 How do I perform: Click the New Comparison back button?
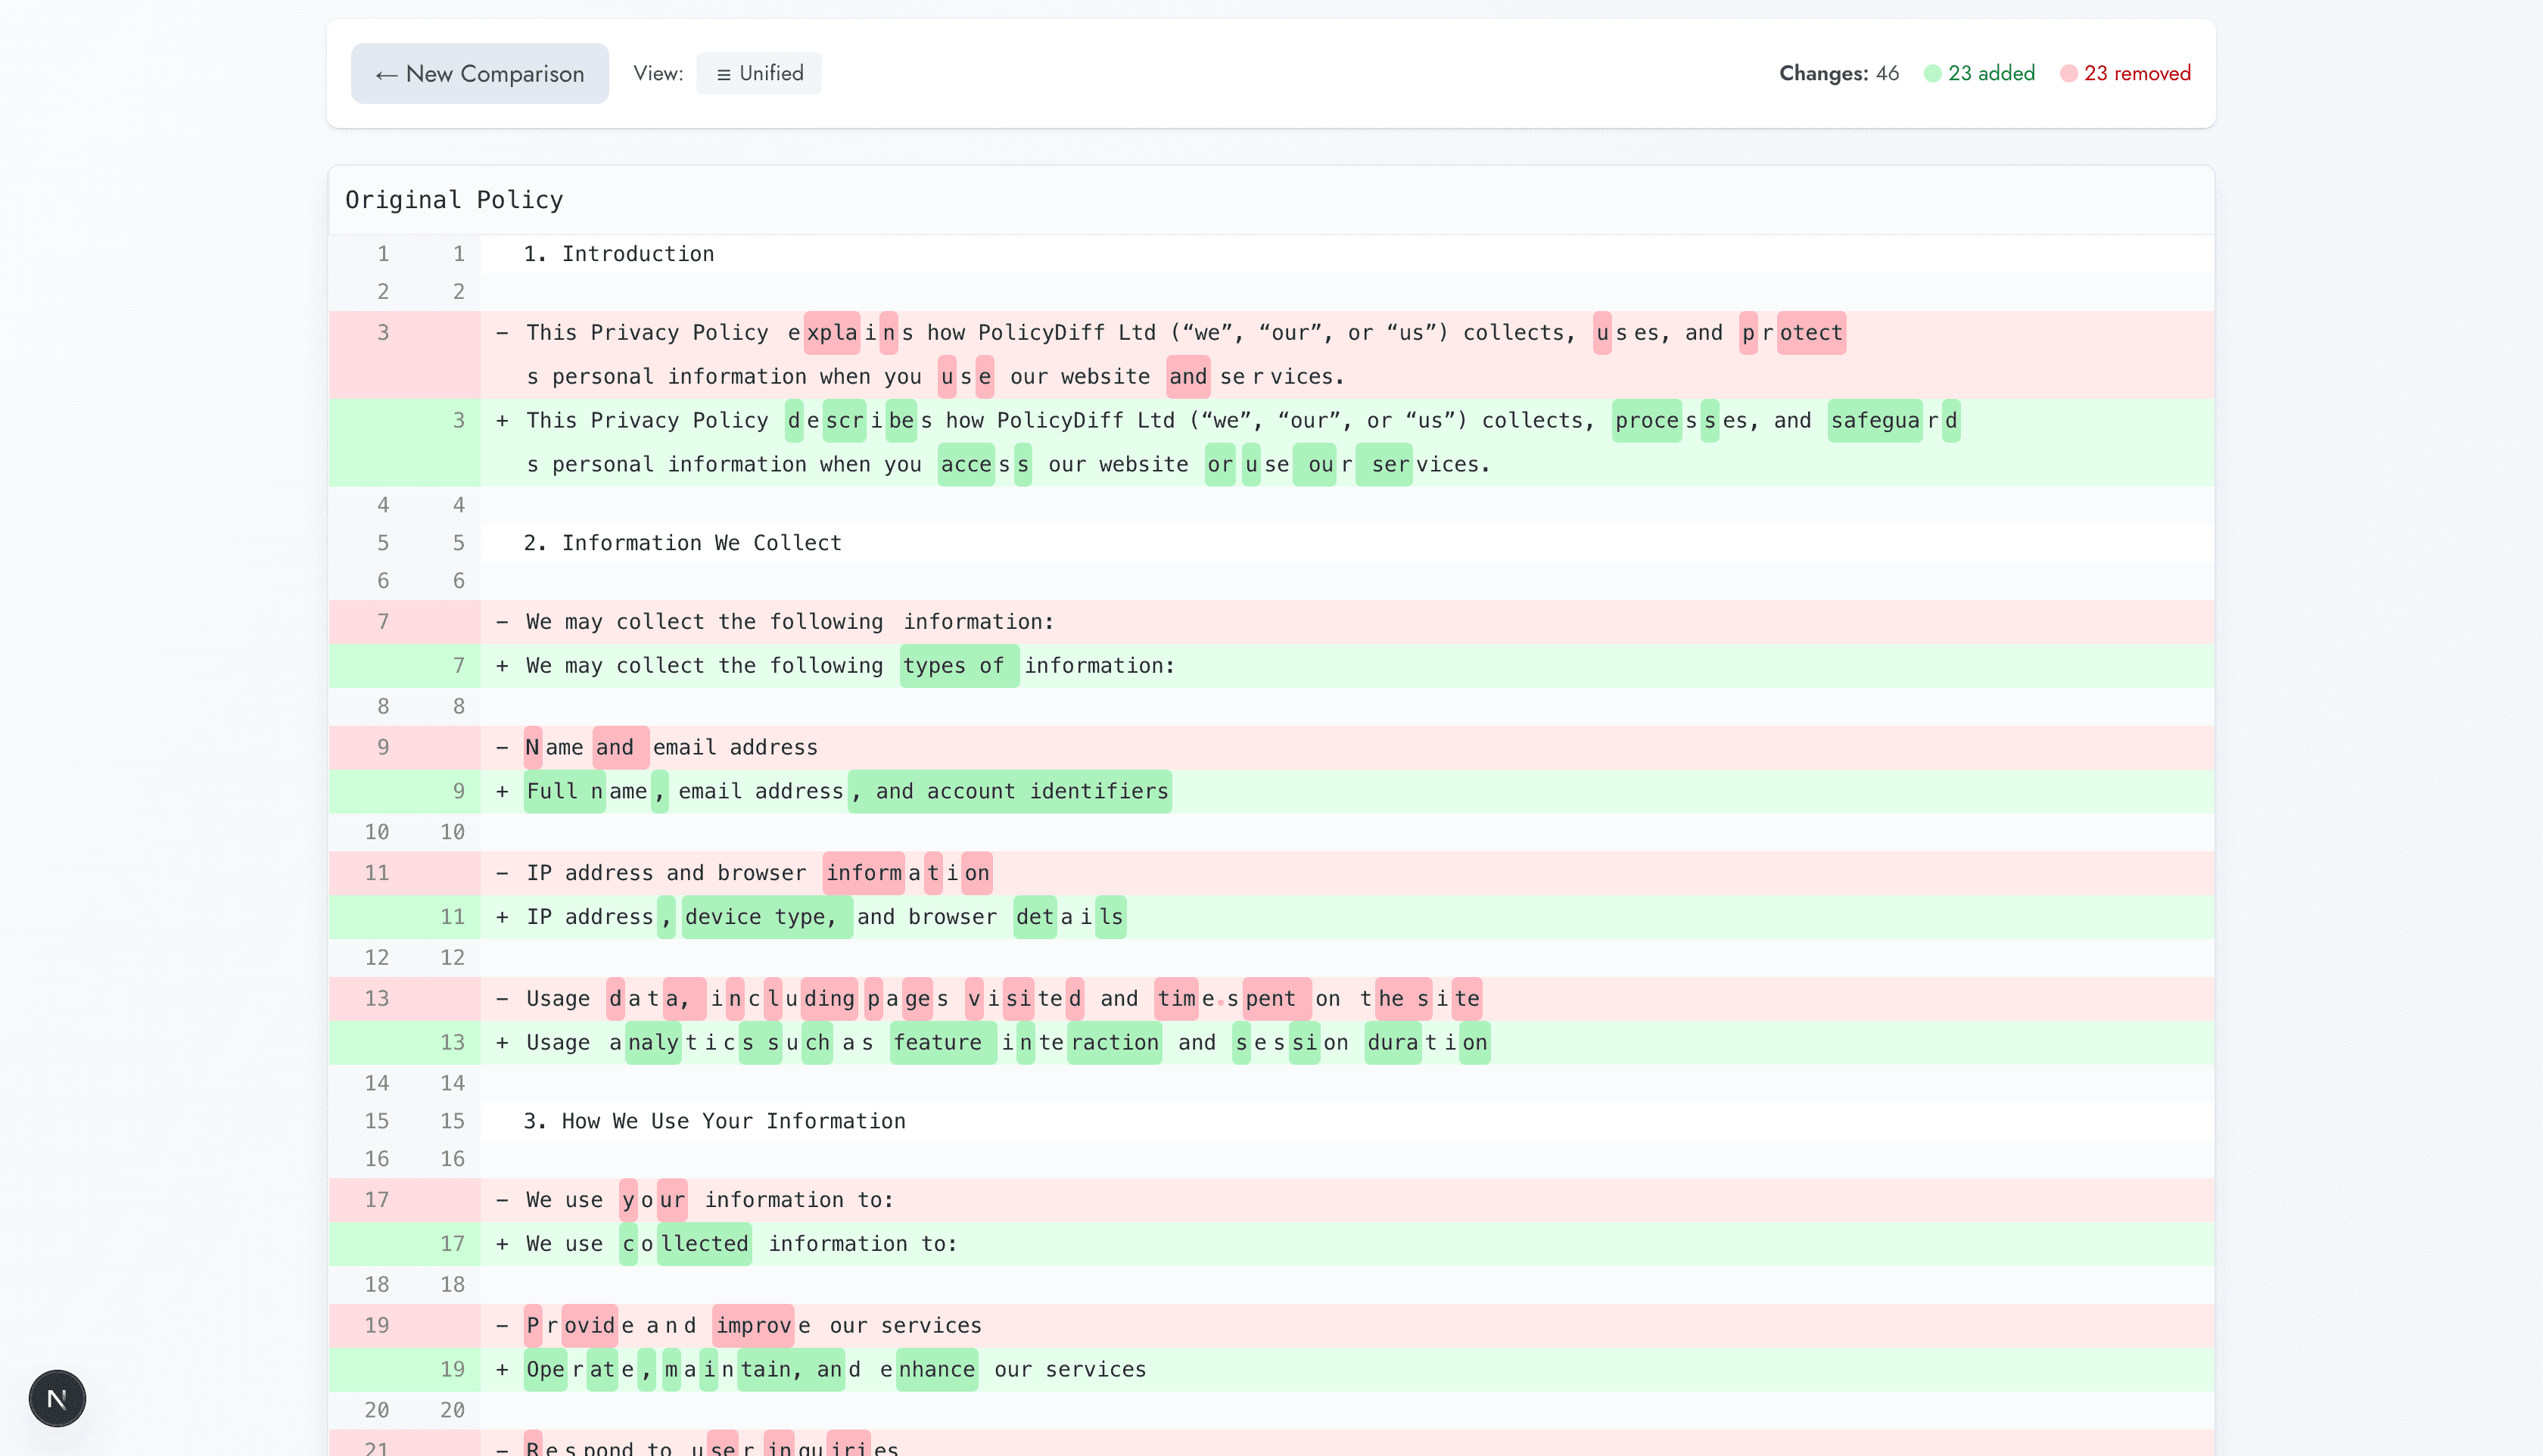coord(479,73)
